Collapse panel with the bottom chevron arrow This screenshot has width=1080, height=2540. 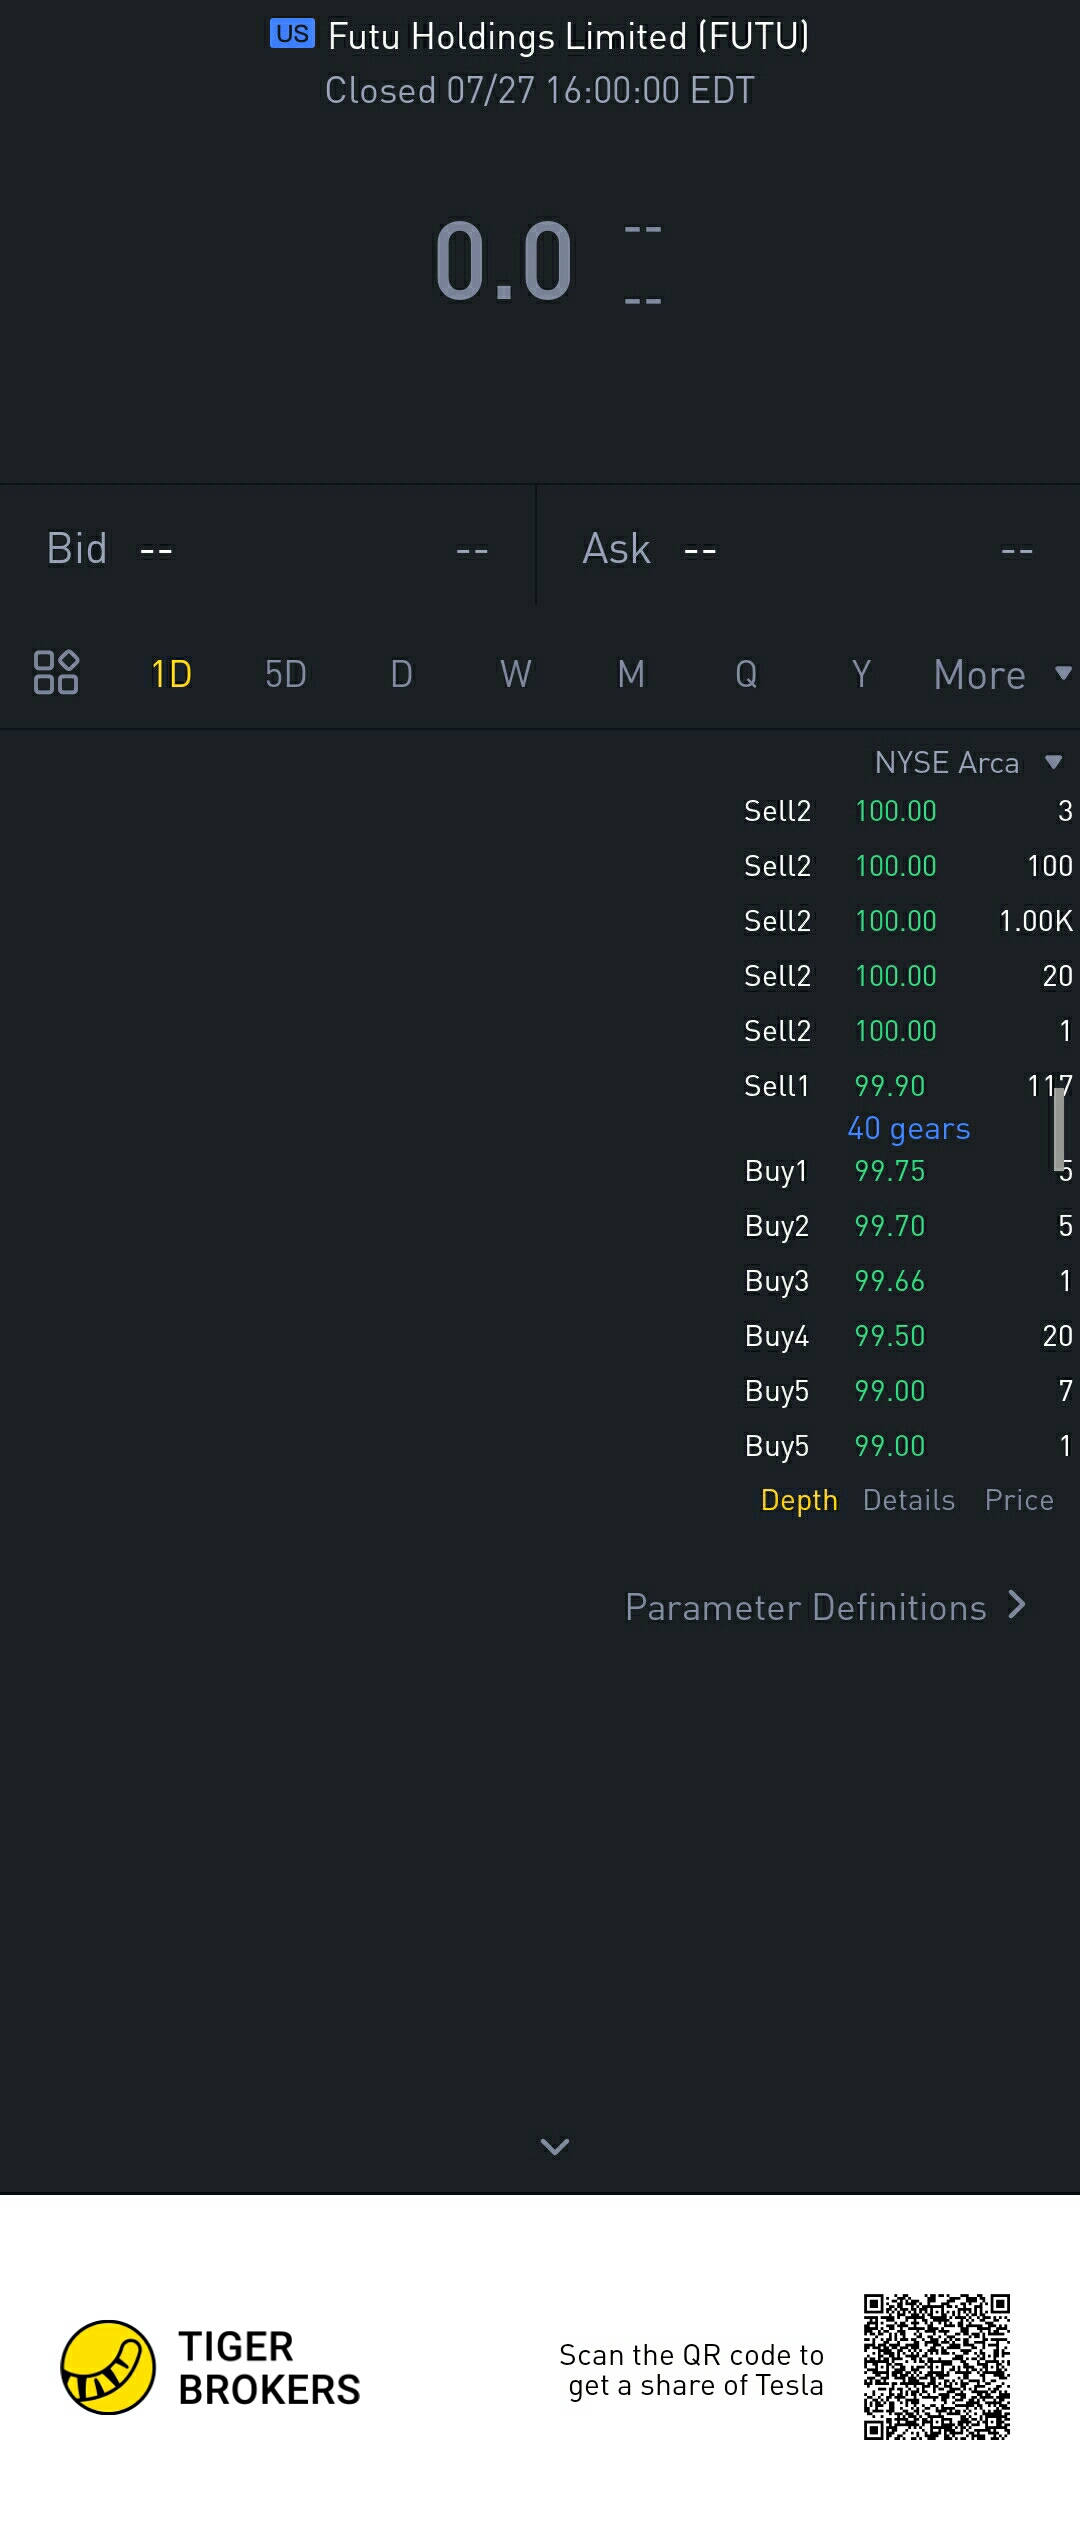click(554, 2146)
